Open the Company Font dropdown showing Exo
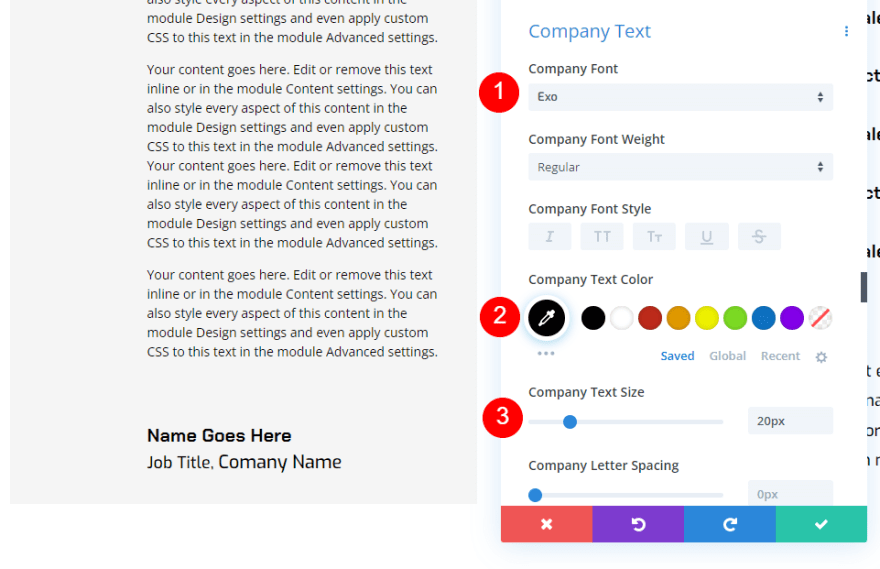880x569 pixels. click(680, 97)
